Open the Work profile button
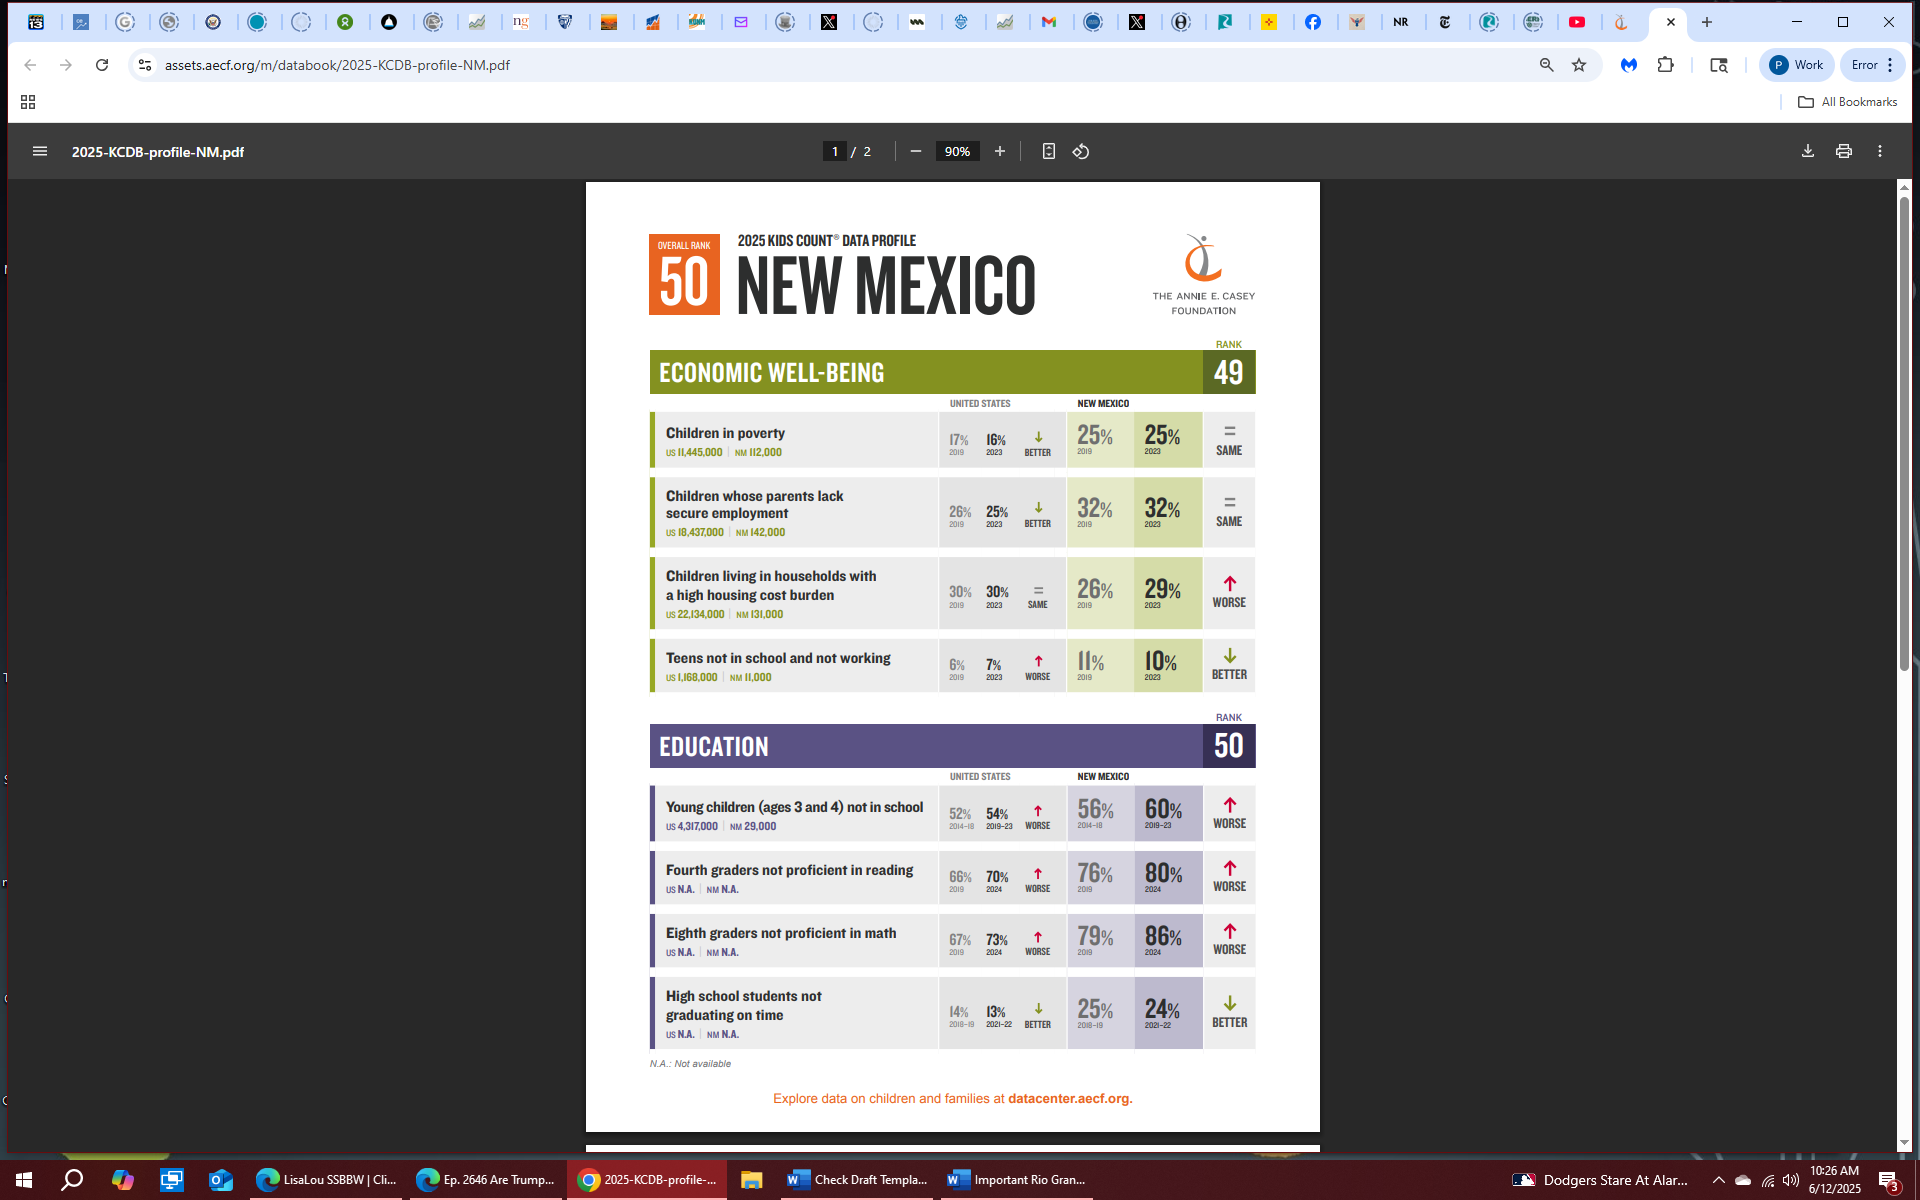This screenshot has width=1920, height=1200. (x=1796, y=65)
